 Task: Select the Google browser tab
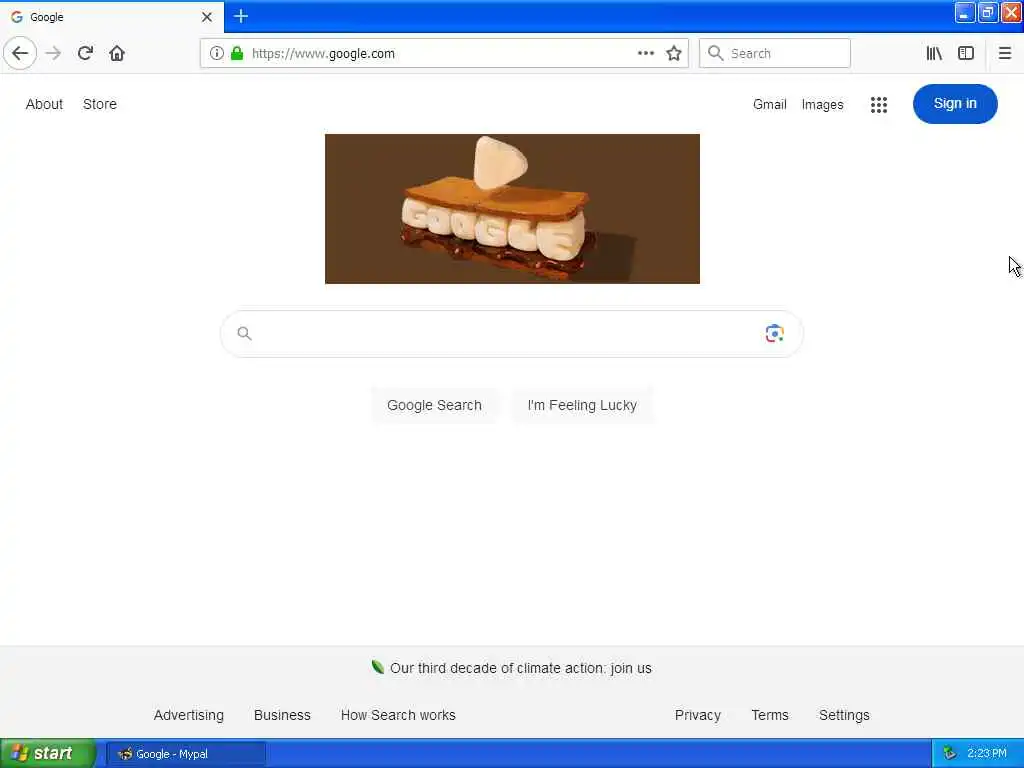(112, 17)
